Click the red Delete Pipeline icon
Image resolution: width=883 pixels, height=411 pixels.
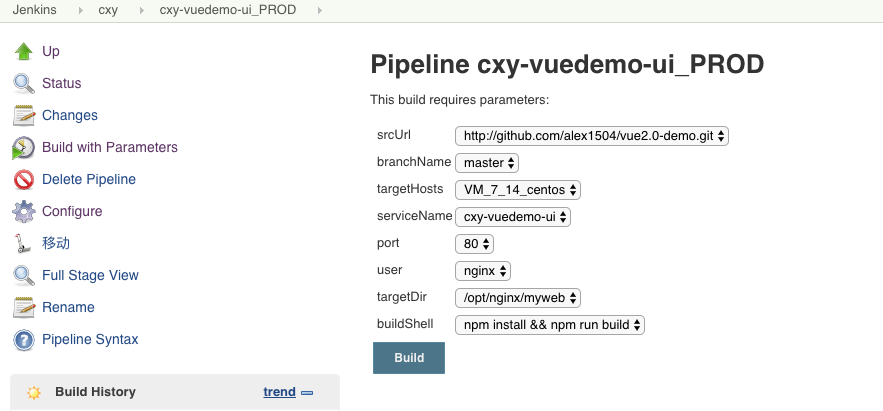pyautogui.click(x=23, y=180)
